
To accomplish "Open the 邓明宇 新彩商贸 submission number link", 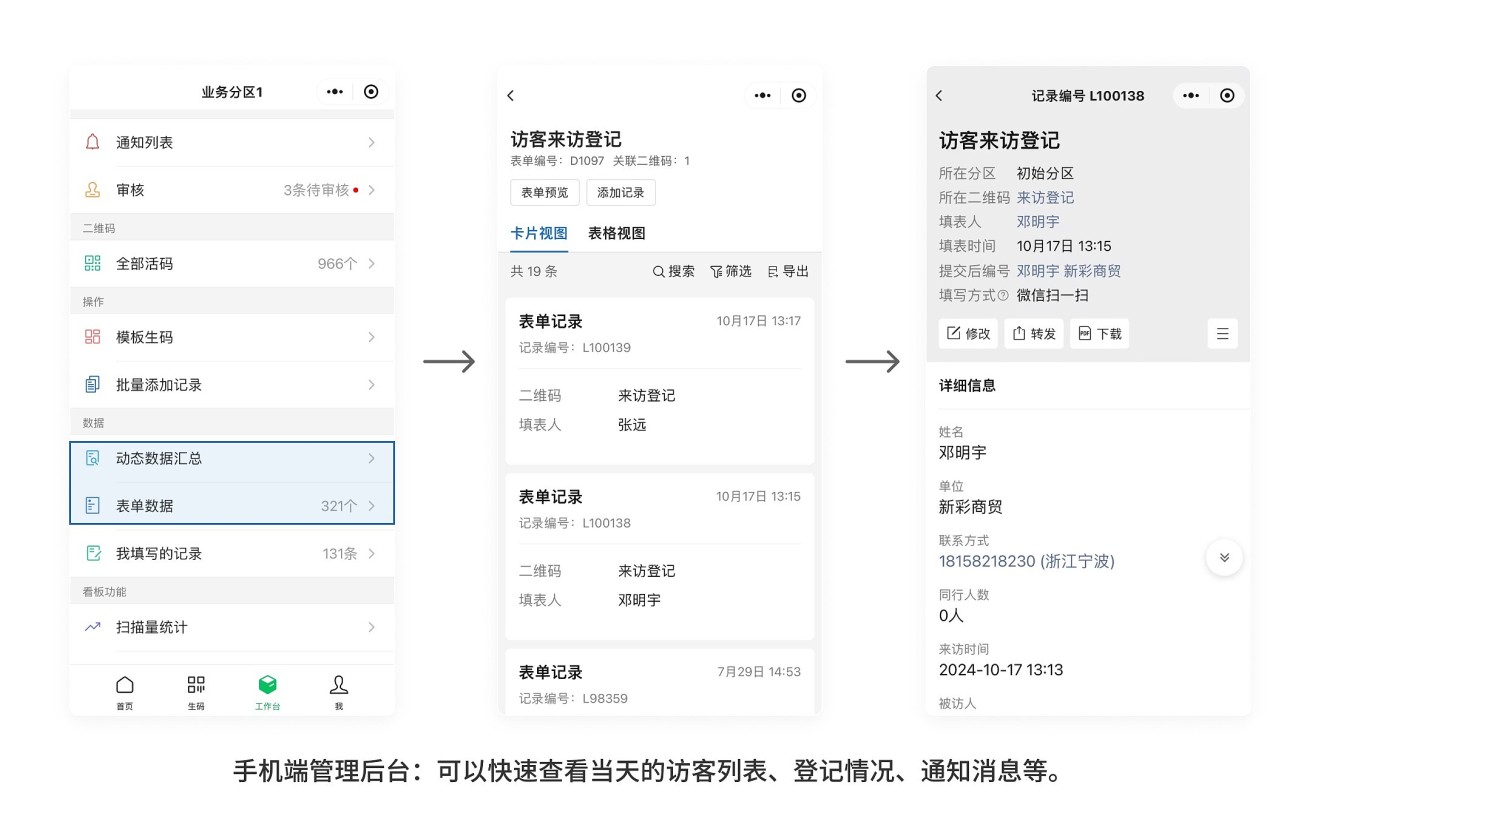I will [1069, 271].
